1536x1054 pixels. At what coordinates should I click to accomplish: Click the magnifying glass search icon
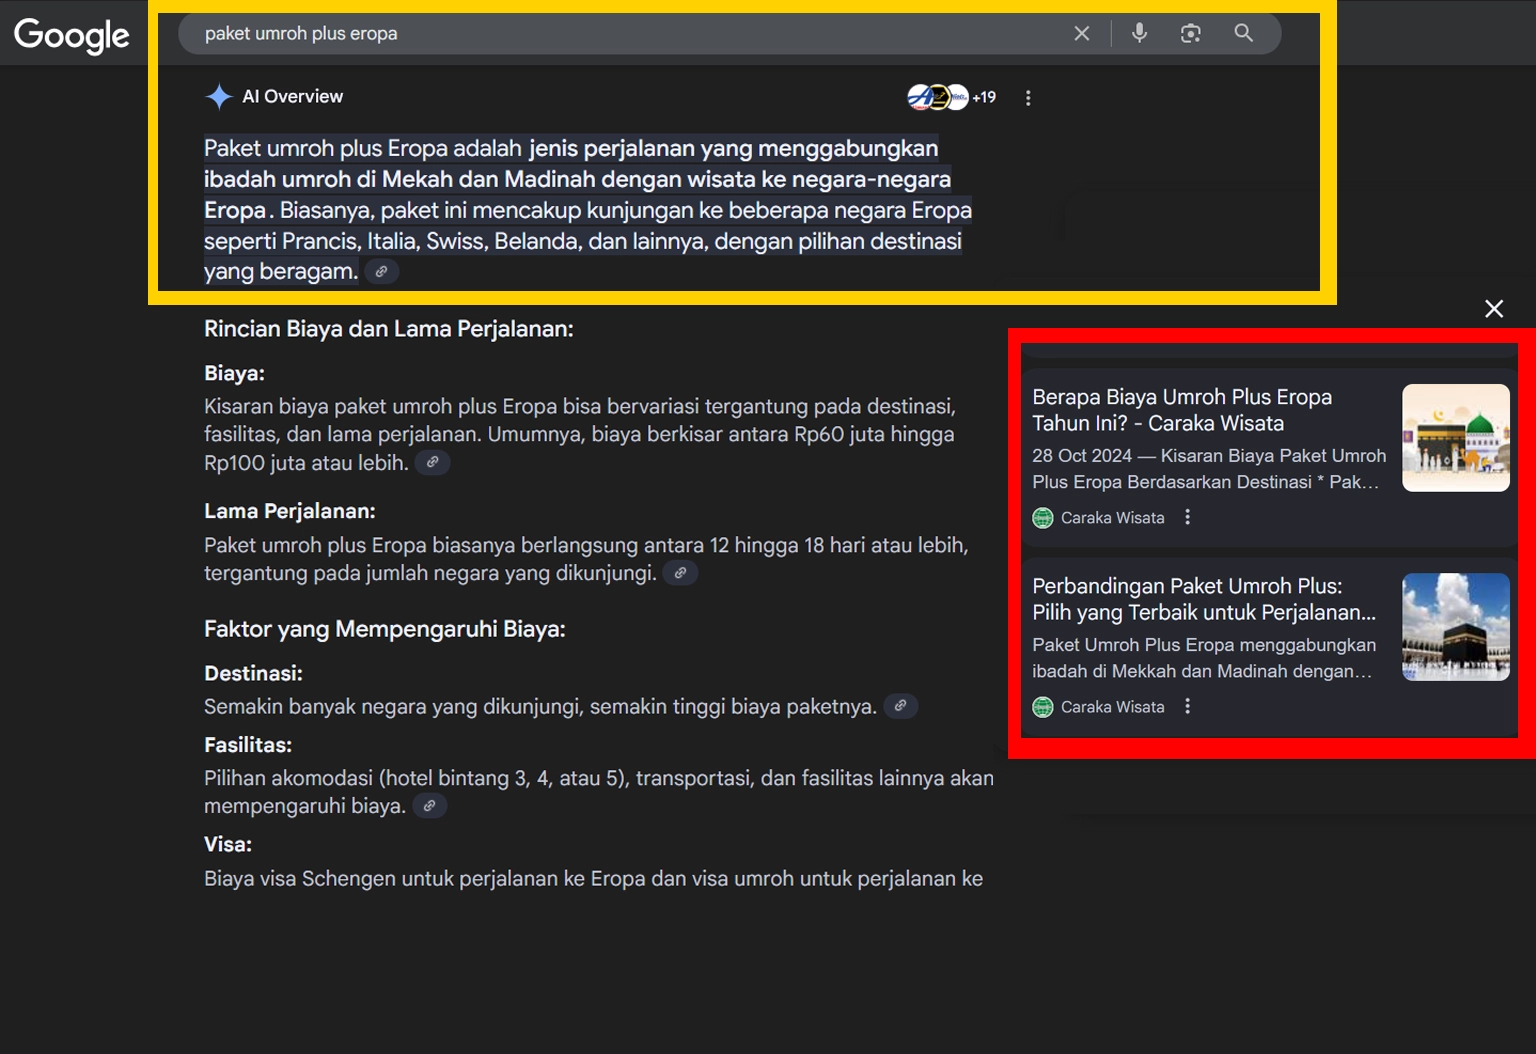pyautogui.click(x=1243, y=33)
